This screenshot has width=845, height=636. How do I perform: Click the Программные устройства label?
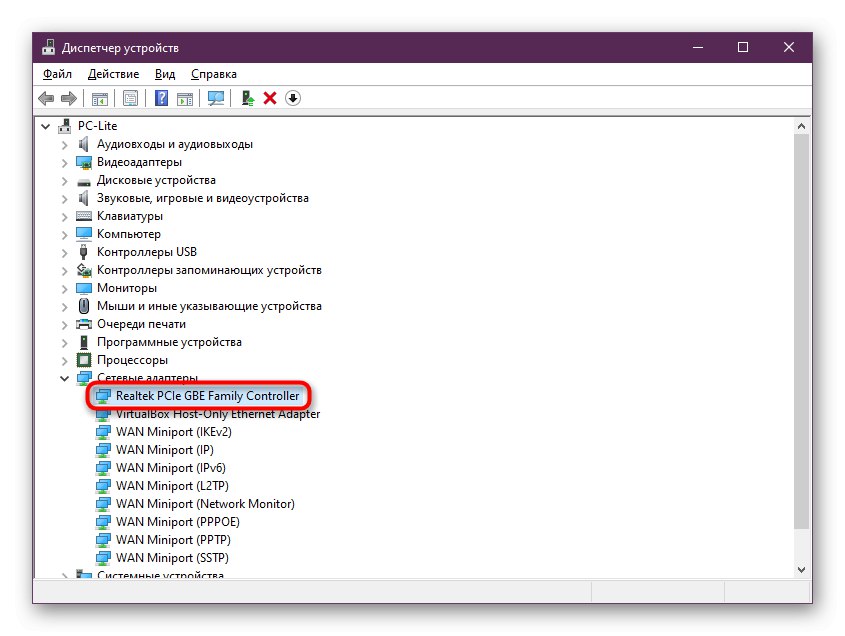click(x=169, y=342)
